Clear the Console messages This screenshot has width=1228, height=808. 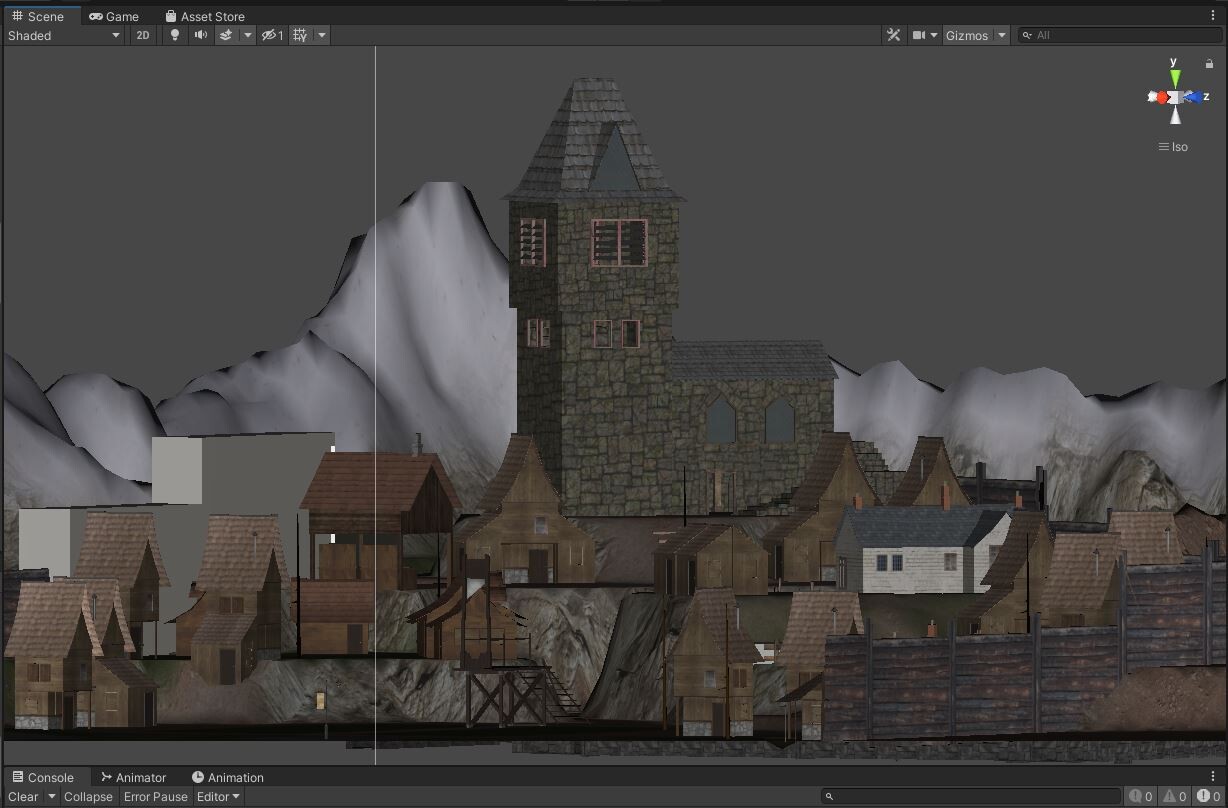point(22,797)
